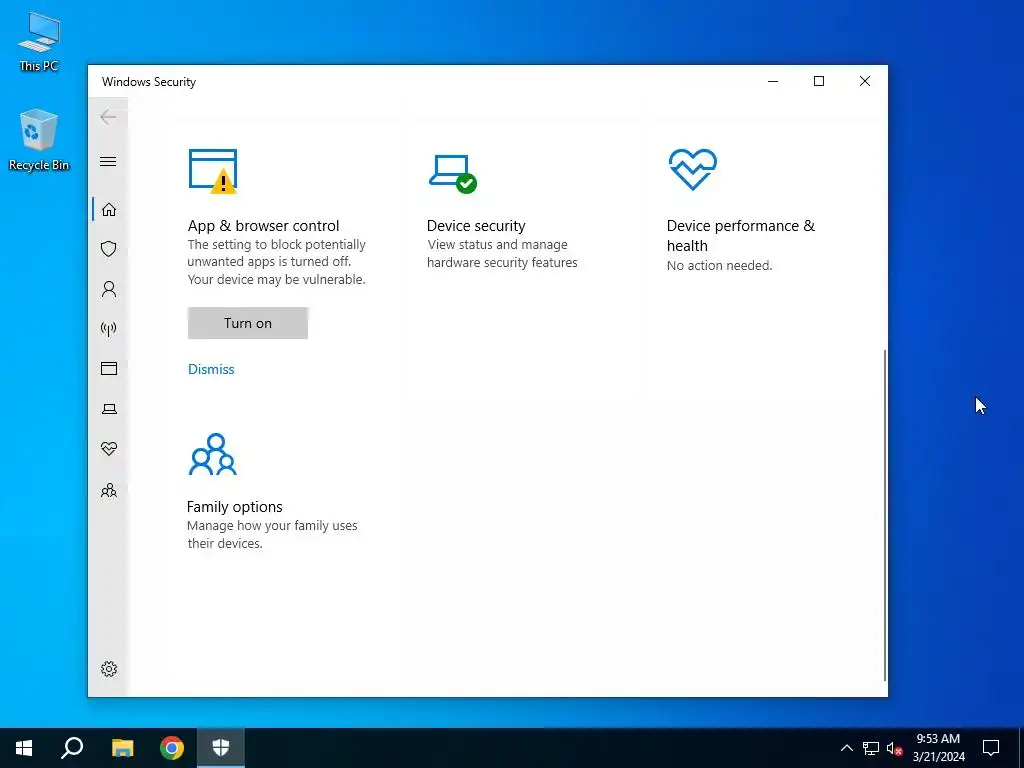Image resolution: width=1024 pixels, height=768 pixels.
Task: Select the Home icon in sidebar
Action: click(108, 210)
